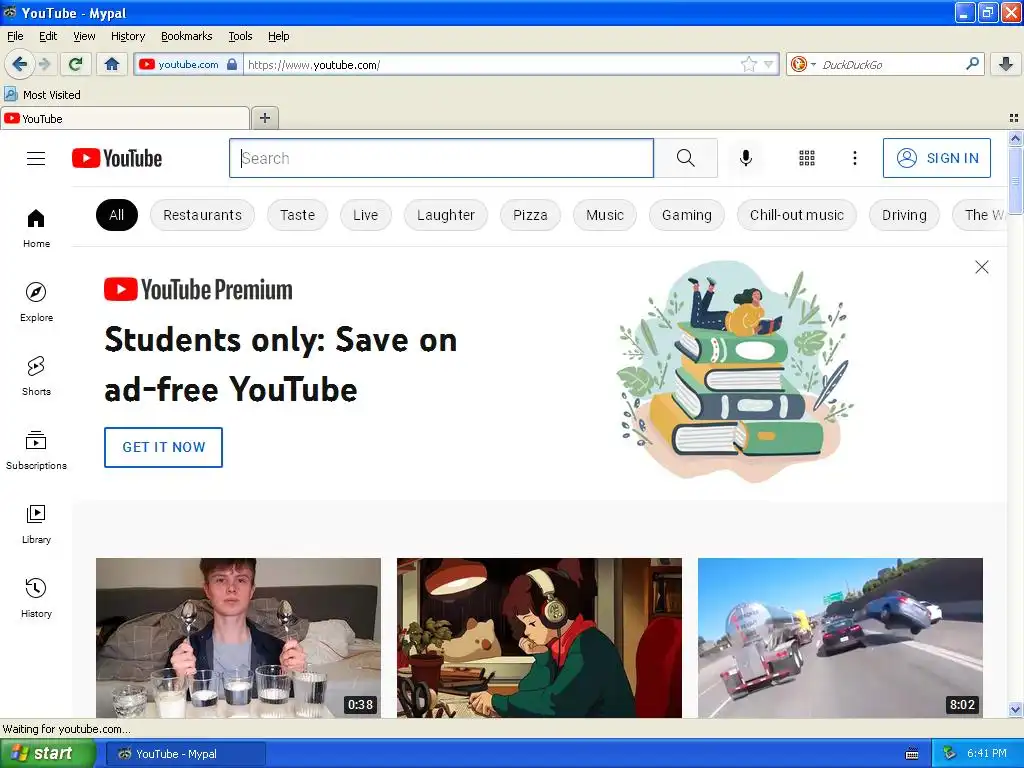
Task: Open Library in sidebar
Action: [x=36, y=524]
